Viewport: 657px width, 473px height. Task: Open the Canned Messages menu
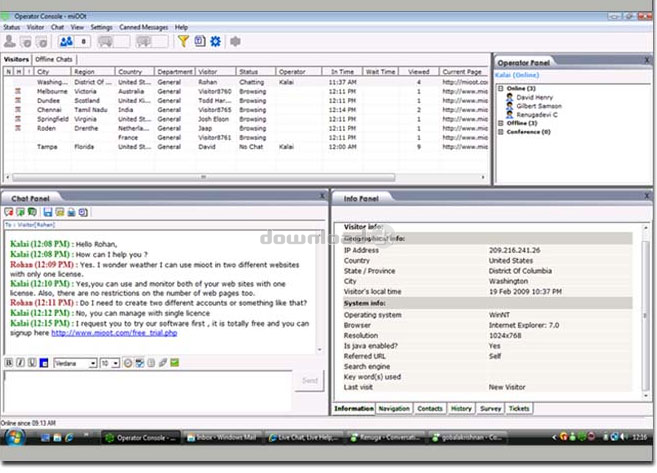[143, 27]
